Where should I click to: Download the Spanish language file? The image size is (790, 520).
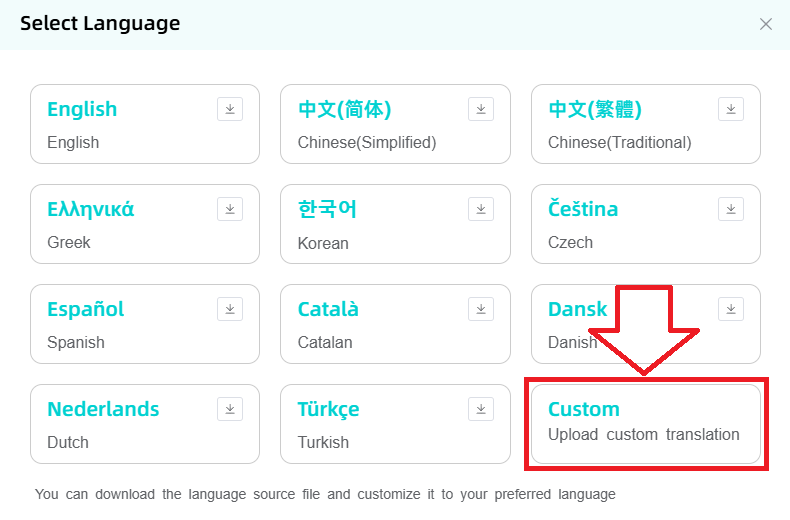click(230, 309)
